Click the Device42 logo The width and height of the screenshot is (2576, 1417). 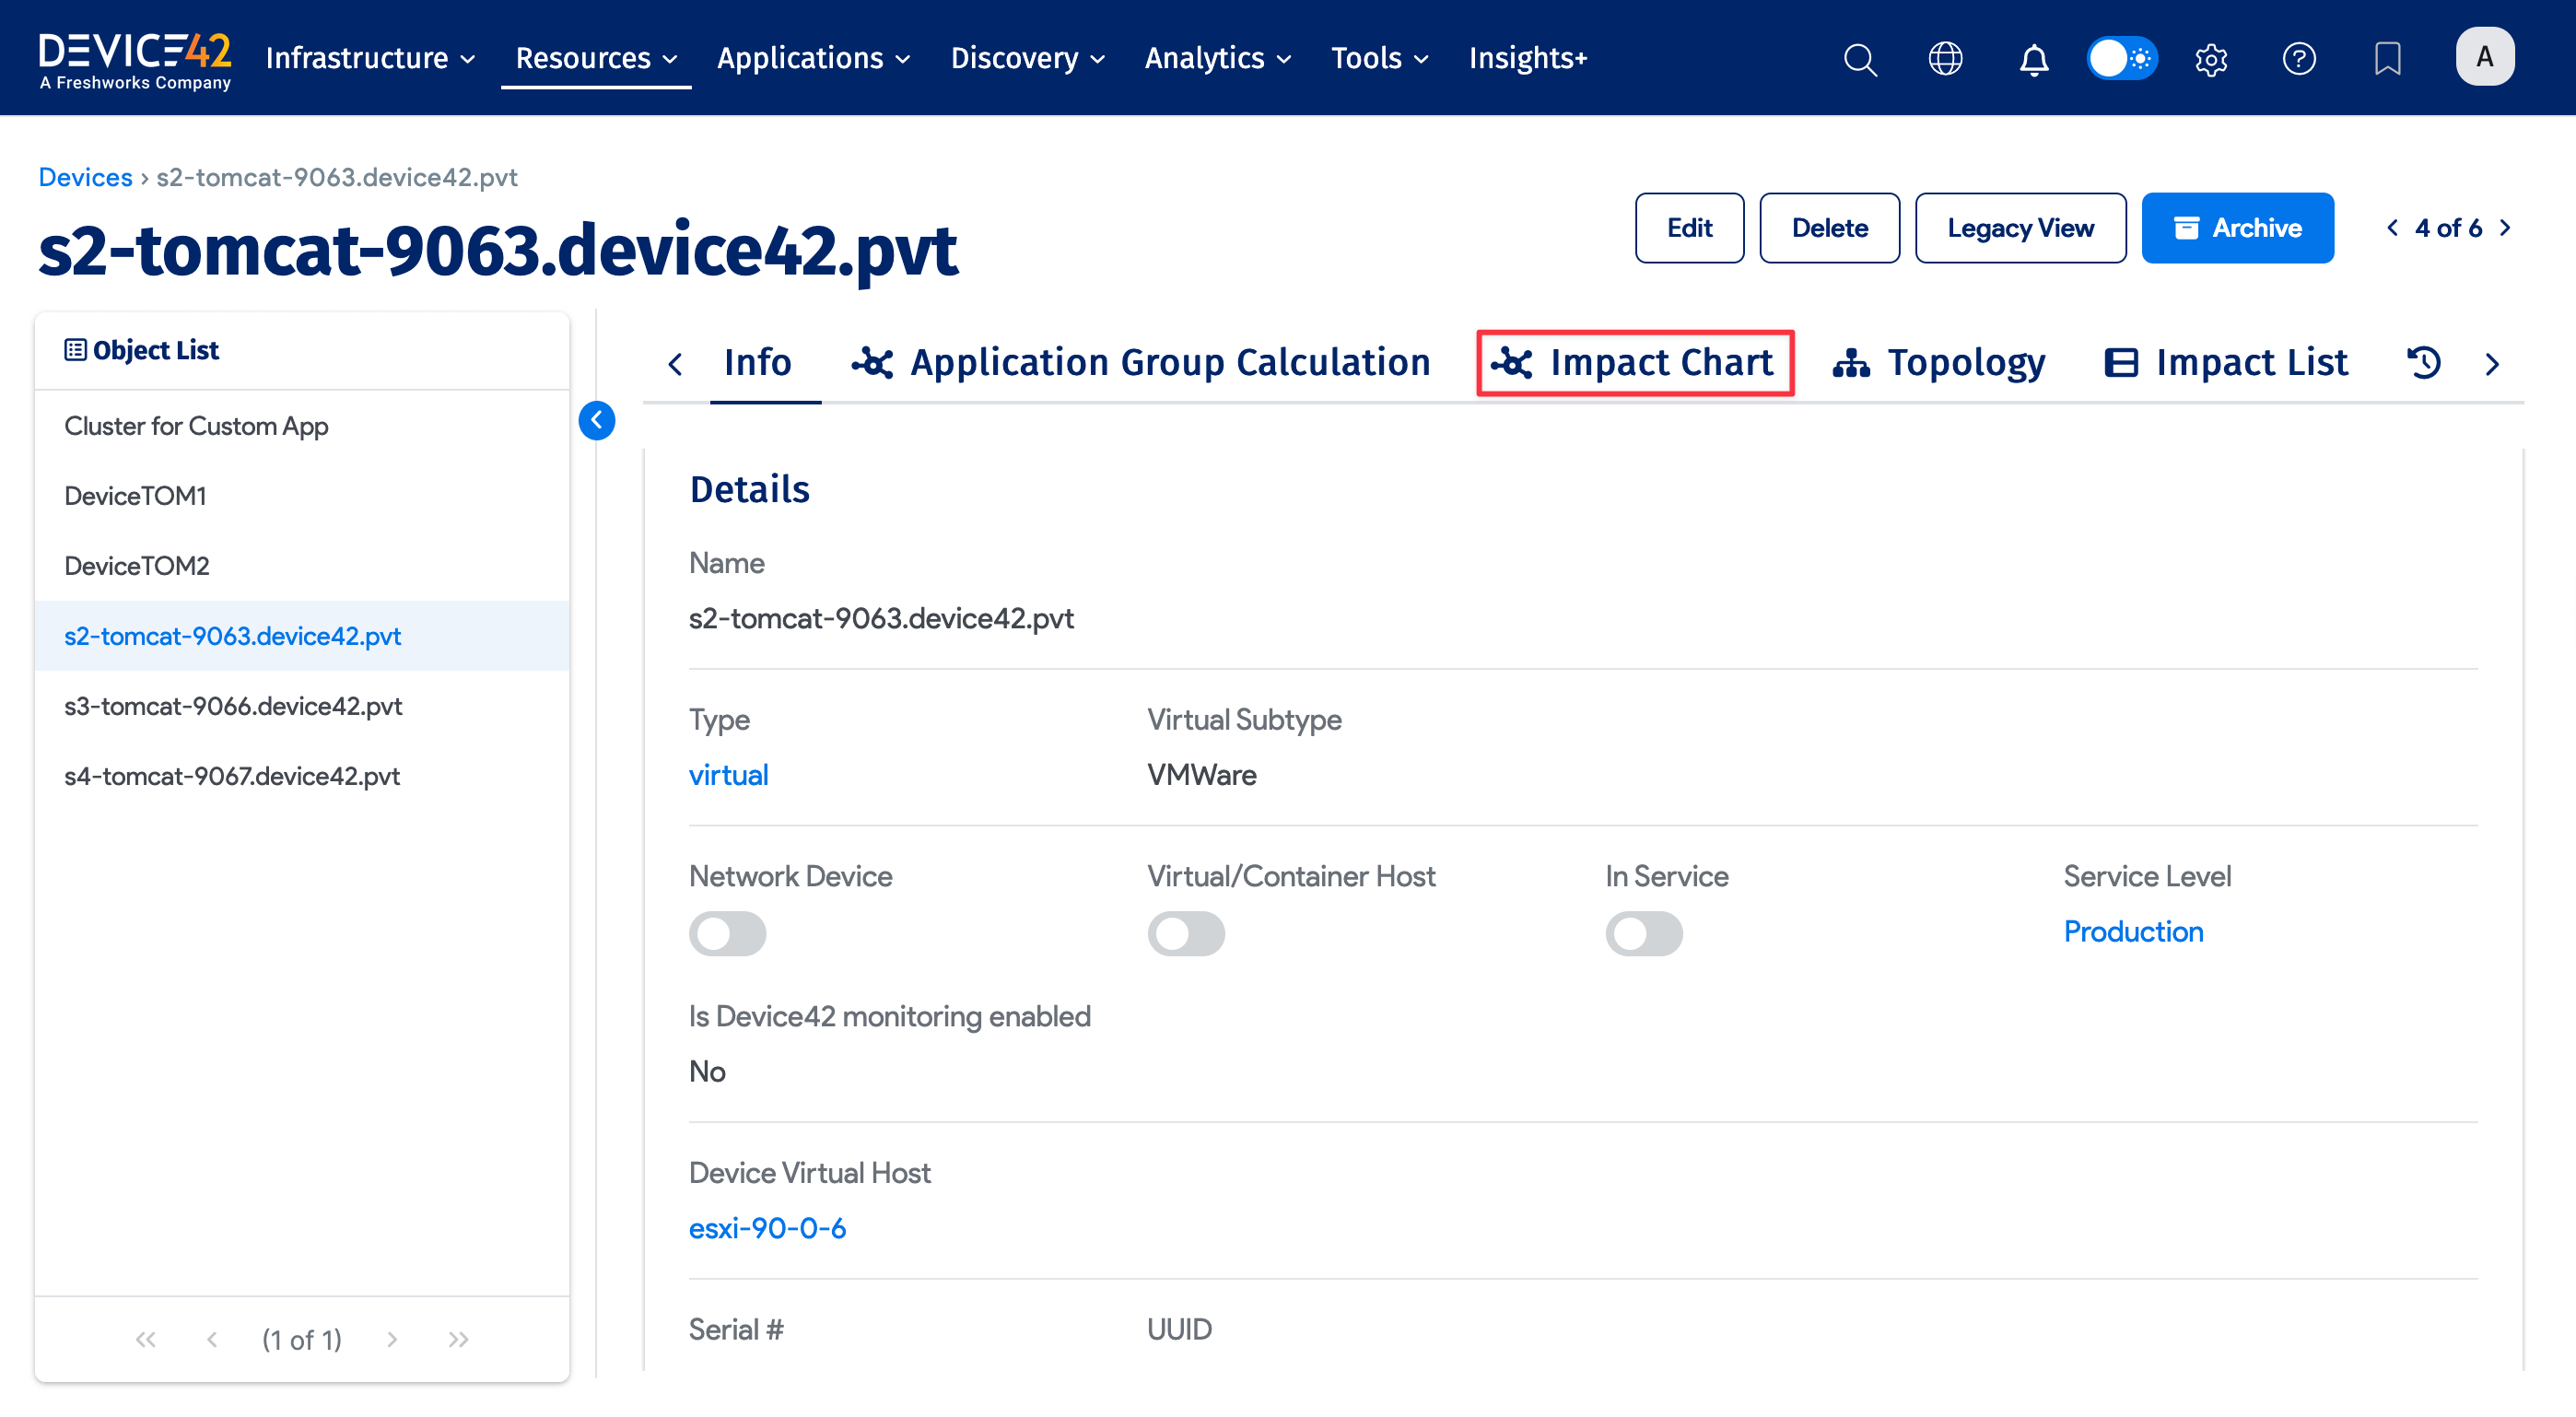134,57
